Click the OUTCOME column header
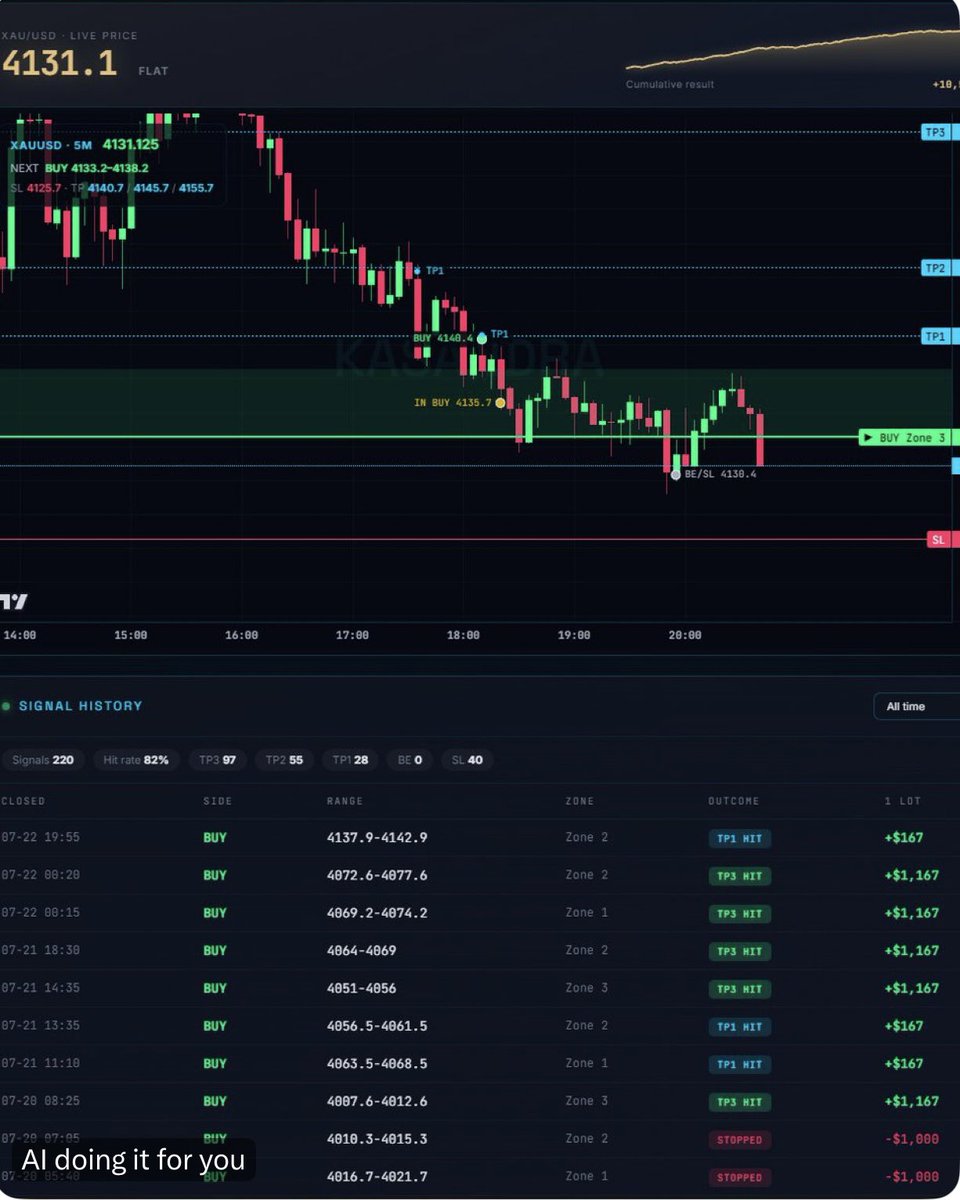 point(734,801)
